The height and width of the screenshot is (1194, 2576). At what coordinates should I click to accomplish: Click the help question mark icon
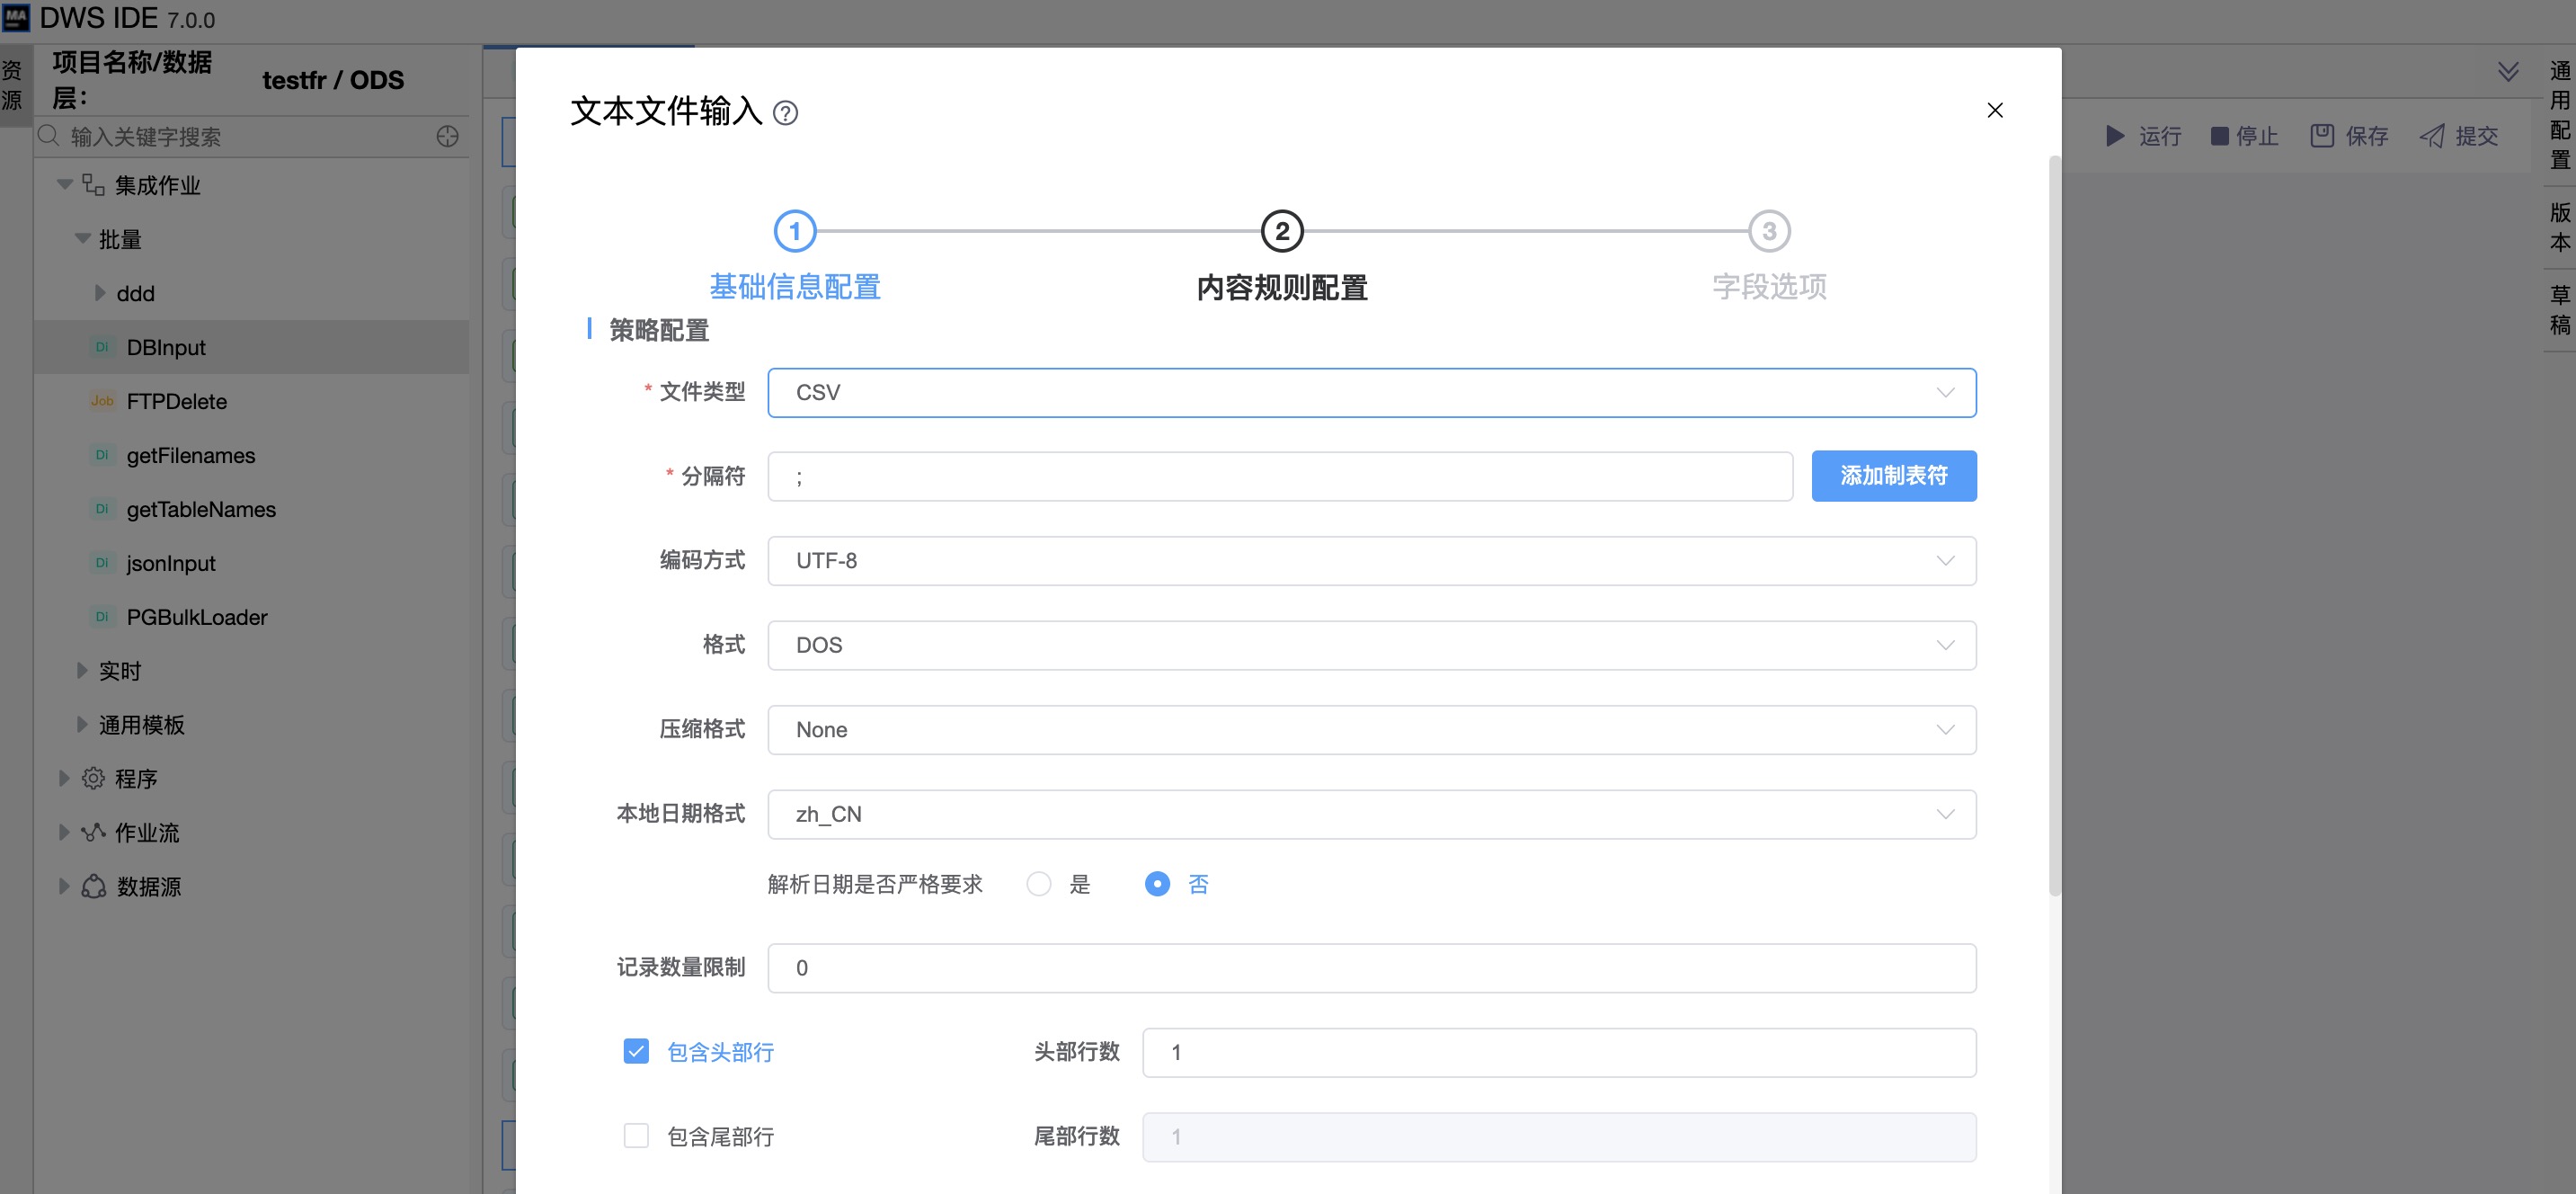point(786,113)
